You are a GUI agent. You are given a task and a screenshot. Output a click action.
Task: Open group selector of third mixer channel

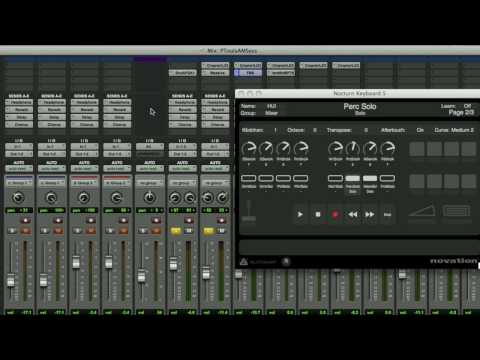pos(84,183)
